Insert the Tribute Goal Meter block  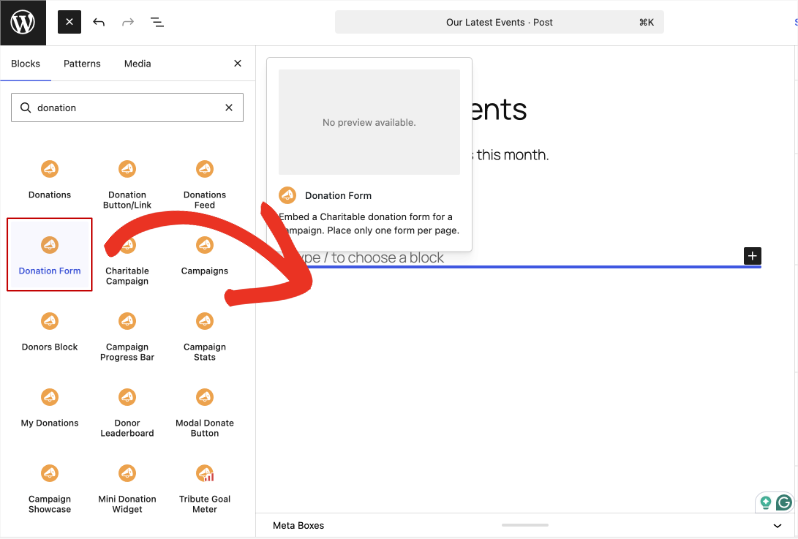(x=205, y=489)
